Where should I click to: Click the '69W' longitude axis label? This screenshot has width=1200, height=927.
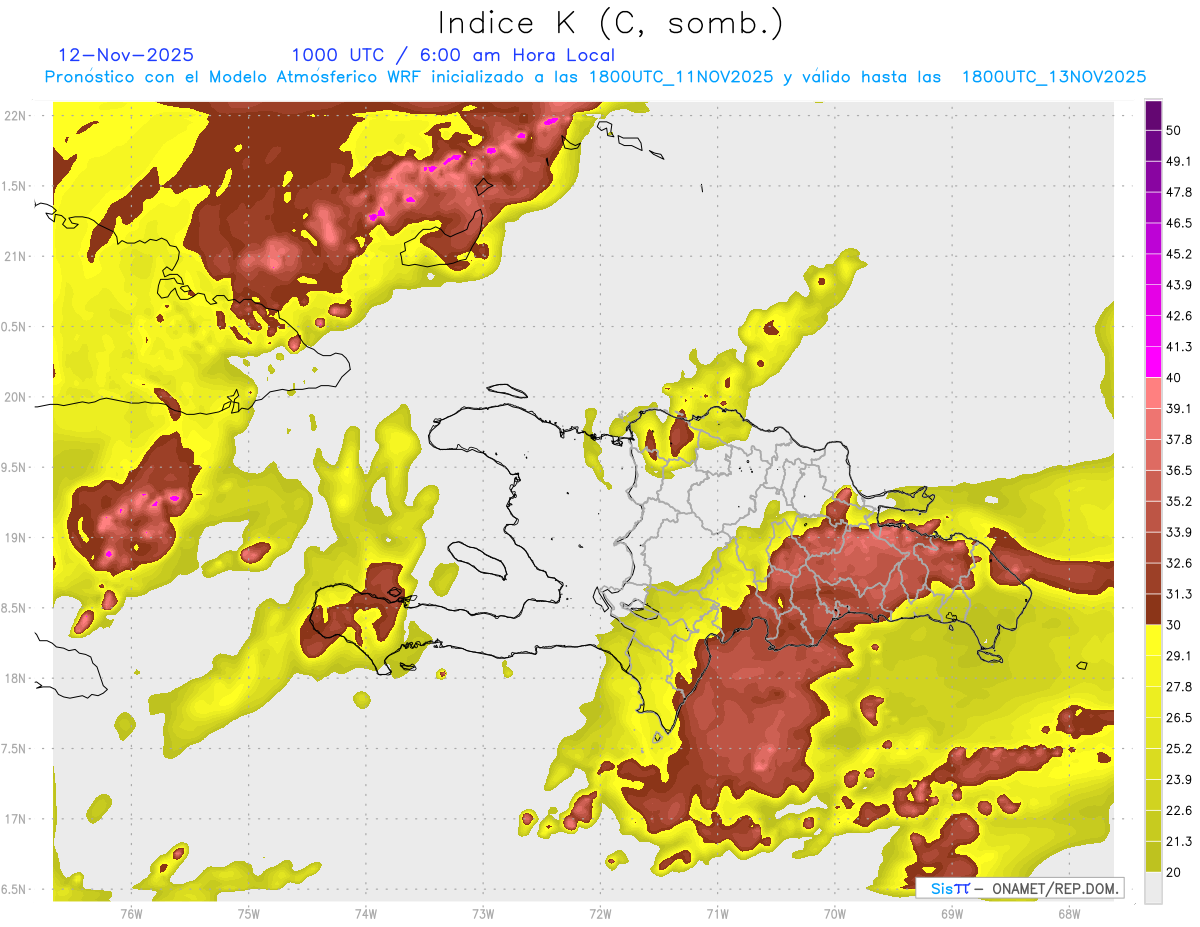952,914
